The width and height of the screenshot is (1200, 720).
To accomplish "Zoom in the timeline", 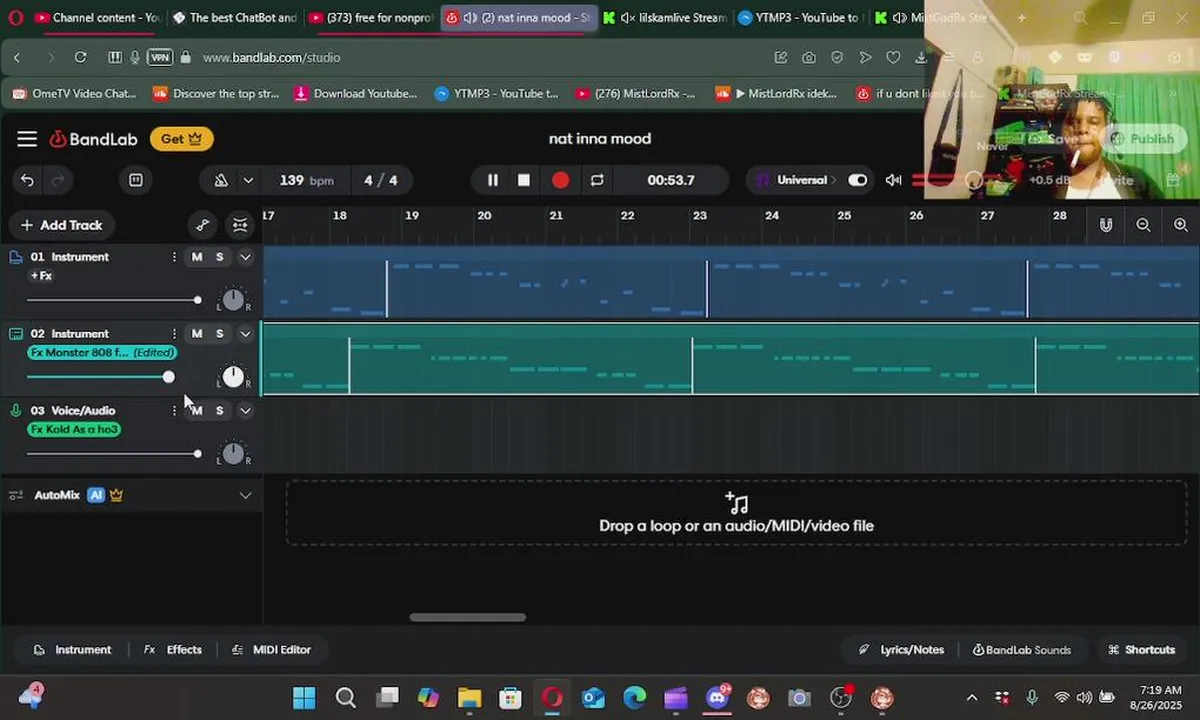I will 1181,225.
